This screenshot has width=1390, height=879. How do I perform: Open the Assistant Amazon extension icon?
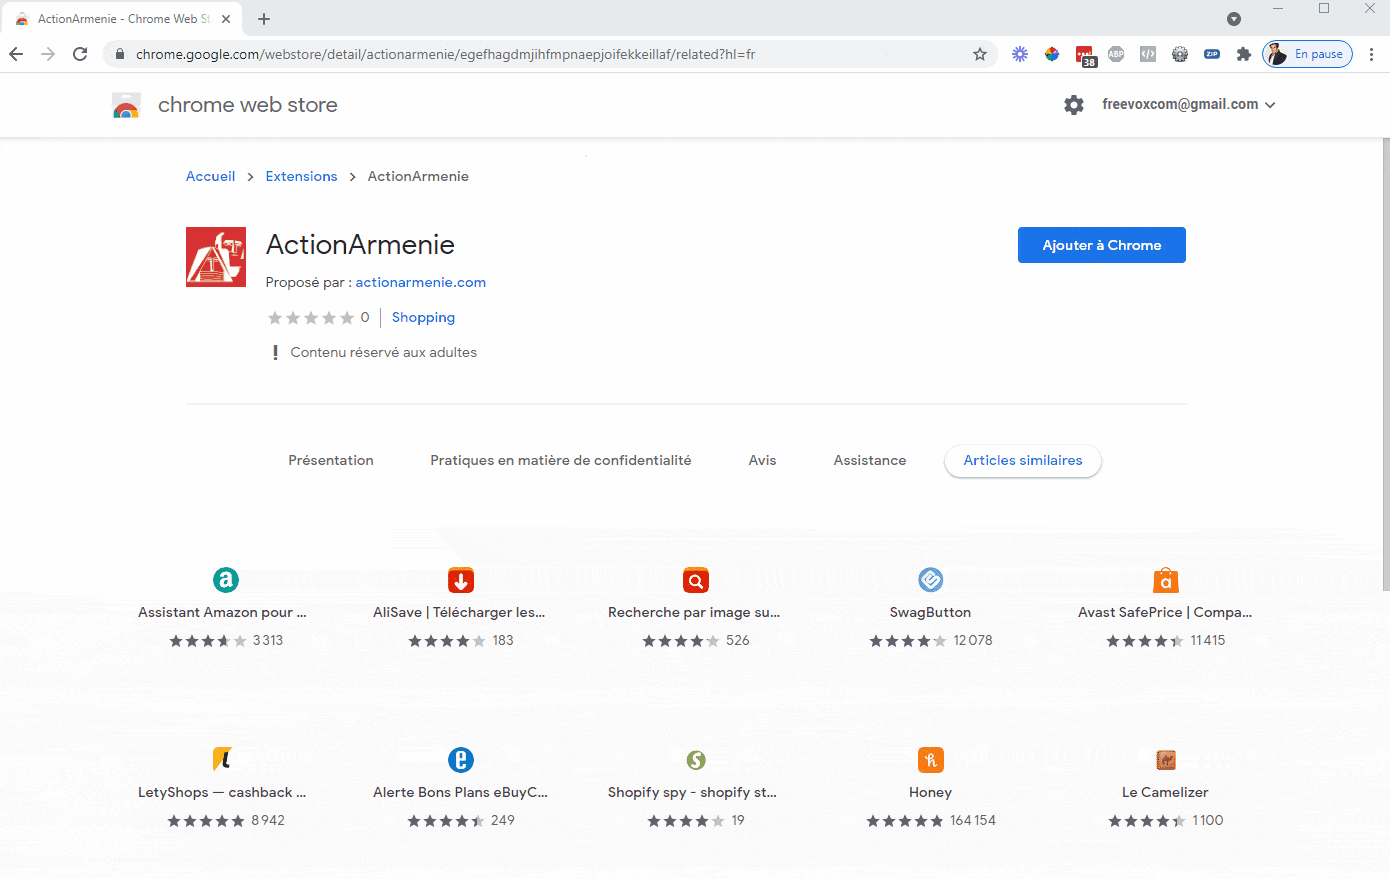pyautogui.click(x=226, y=580)
